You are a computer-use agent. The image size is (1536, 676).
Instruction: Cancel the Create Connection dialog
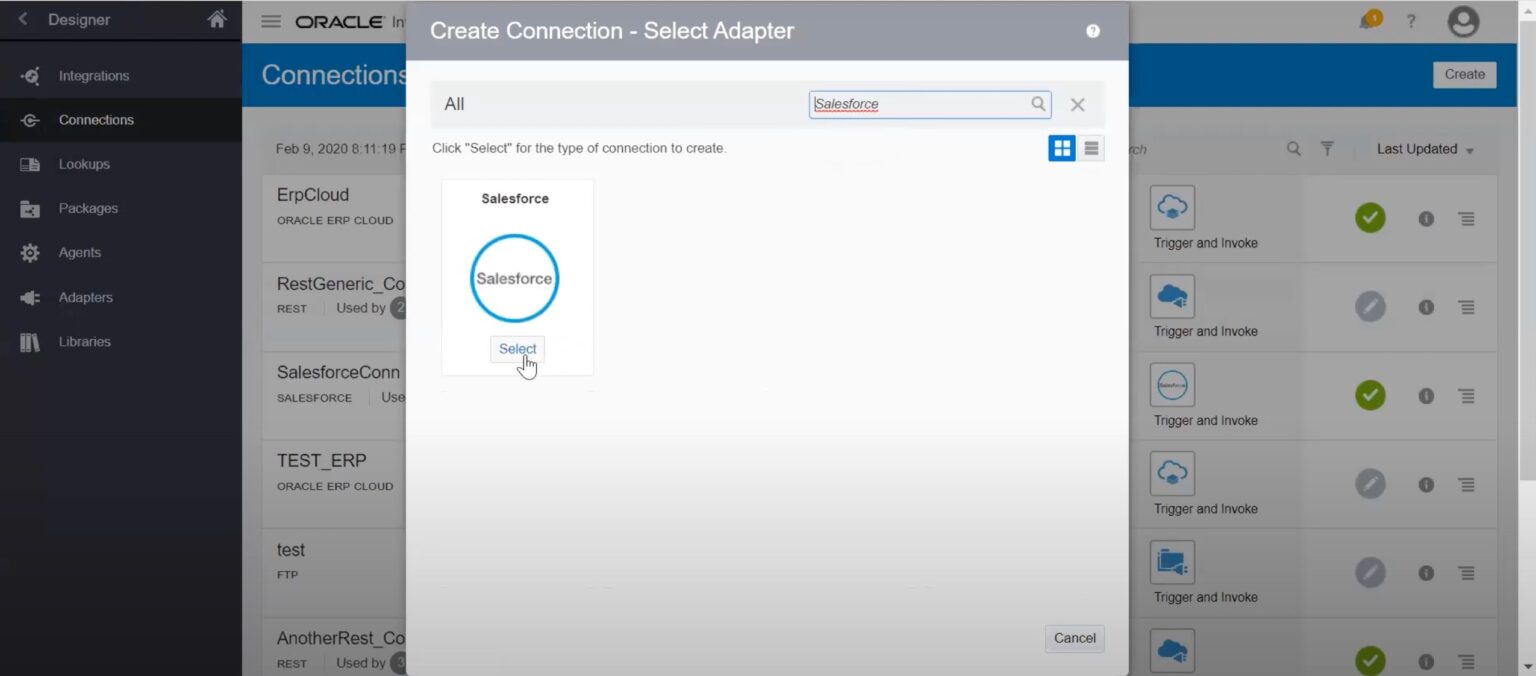tap(1074, 638)
